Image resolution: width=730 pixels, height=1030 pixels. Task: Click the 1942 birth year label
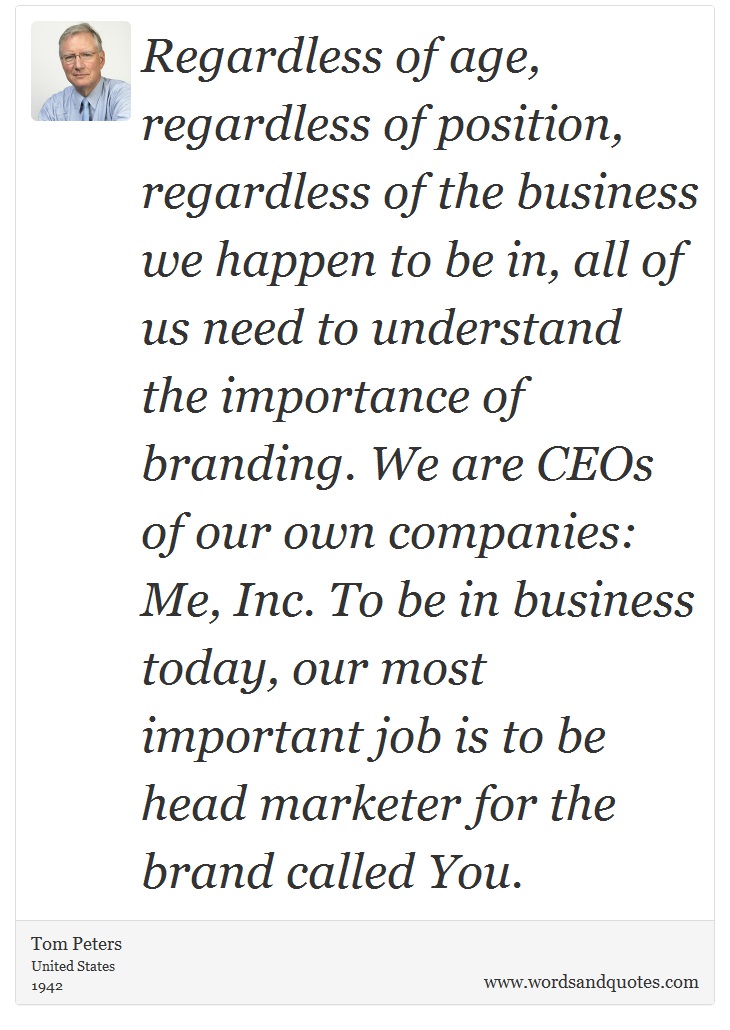pyautogui.click(x=47, y=986)
